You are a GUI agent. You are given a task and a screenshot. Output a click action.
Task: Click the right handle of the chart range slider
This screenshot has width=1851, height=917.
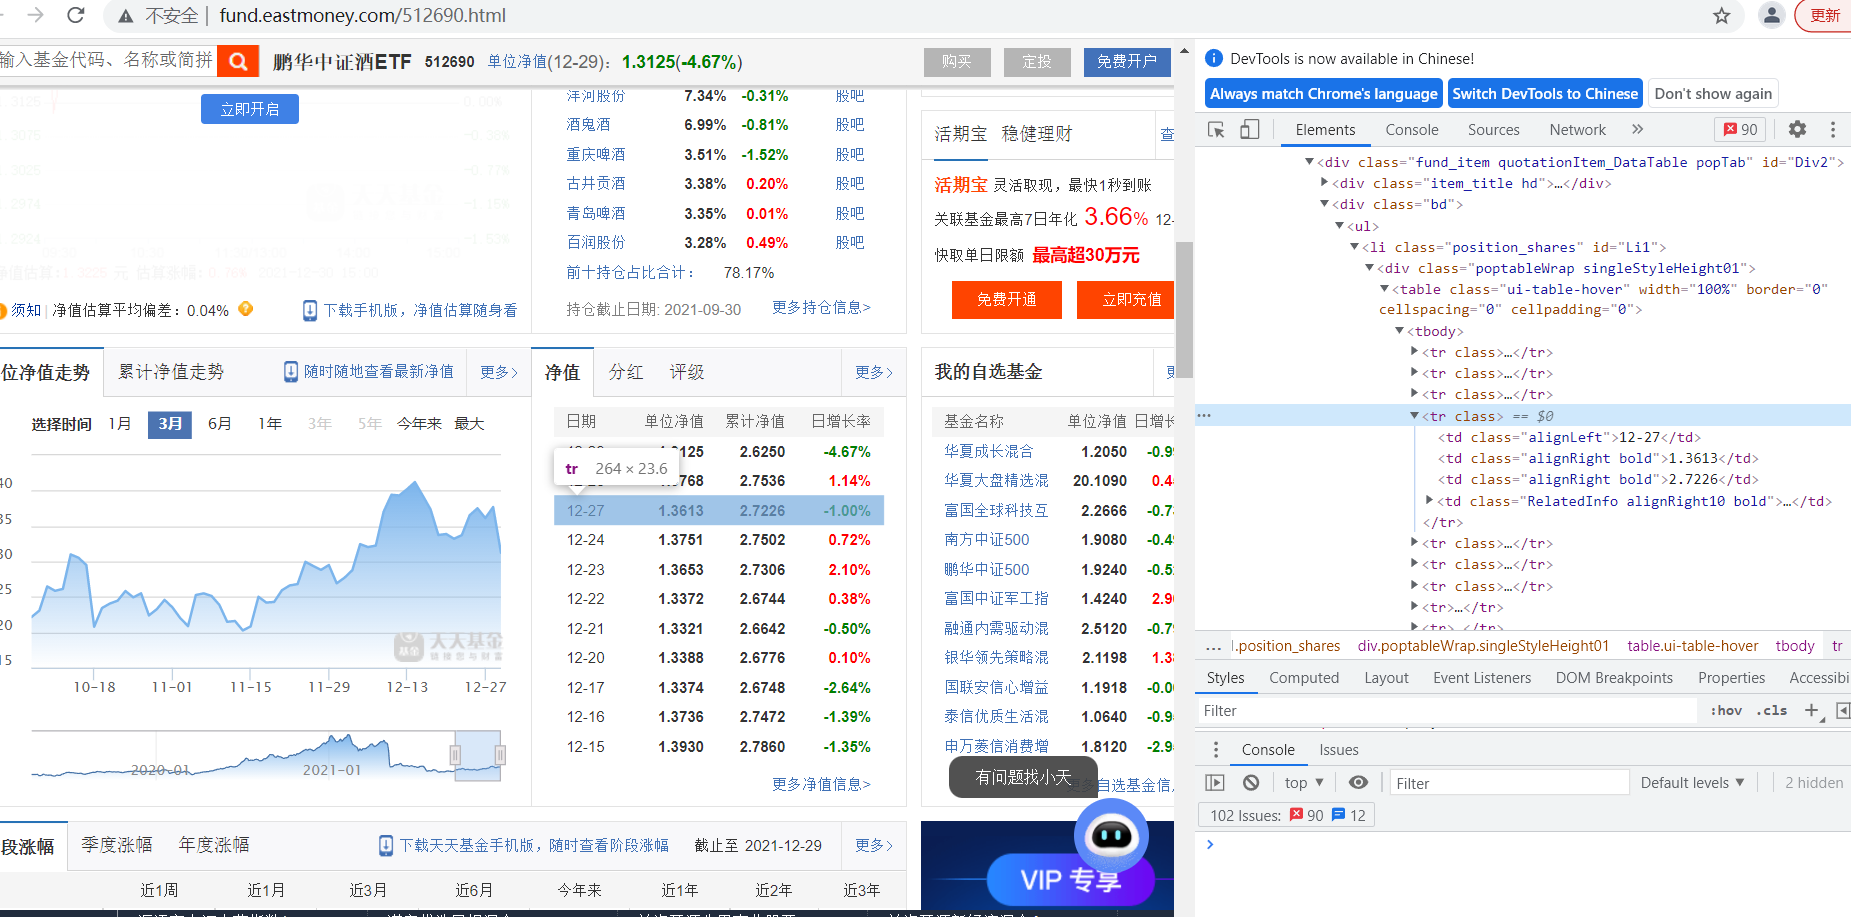click(x=500, y=755)
